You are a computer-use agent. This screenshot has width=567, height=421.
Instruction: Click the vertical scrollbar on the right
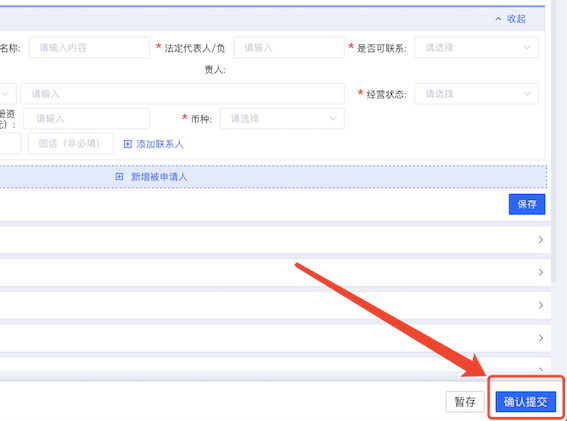point(554,141)
